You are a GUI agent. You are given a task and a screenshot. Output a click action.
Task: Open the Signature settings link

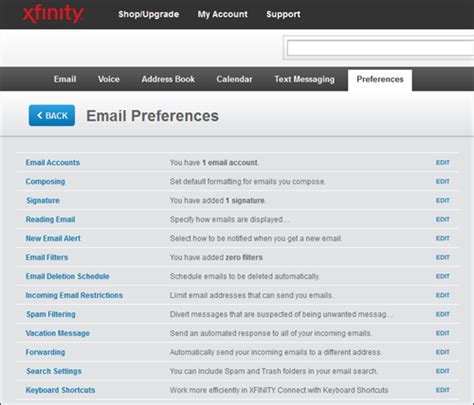(x=43, y=200)
